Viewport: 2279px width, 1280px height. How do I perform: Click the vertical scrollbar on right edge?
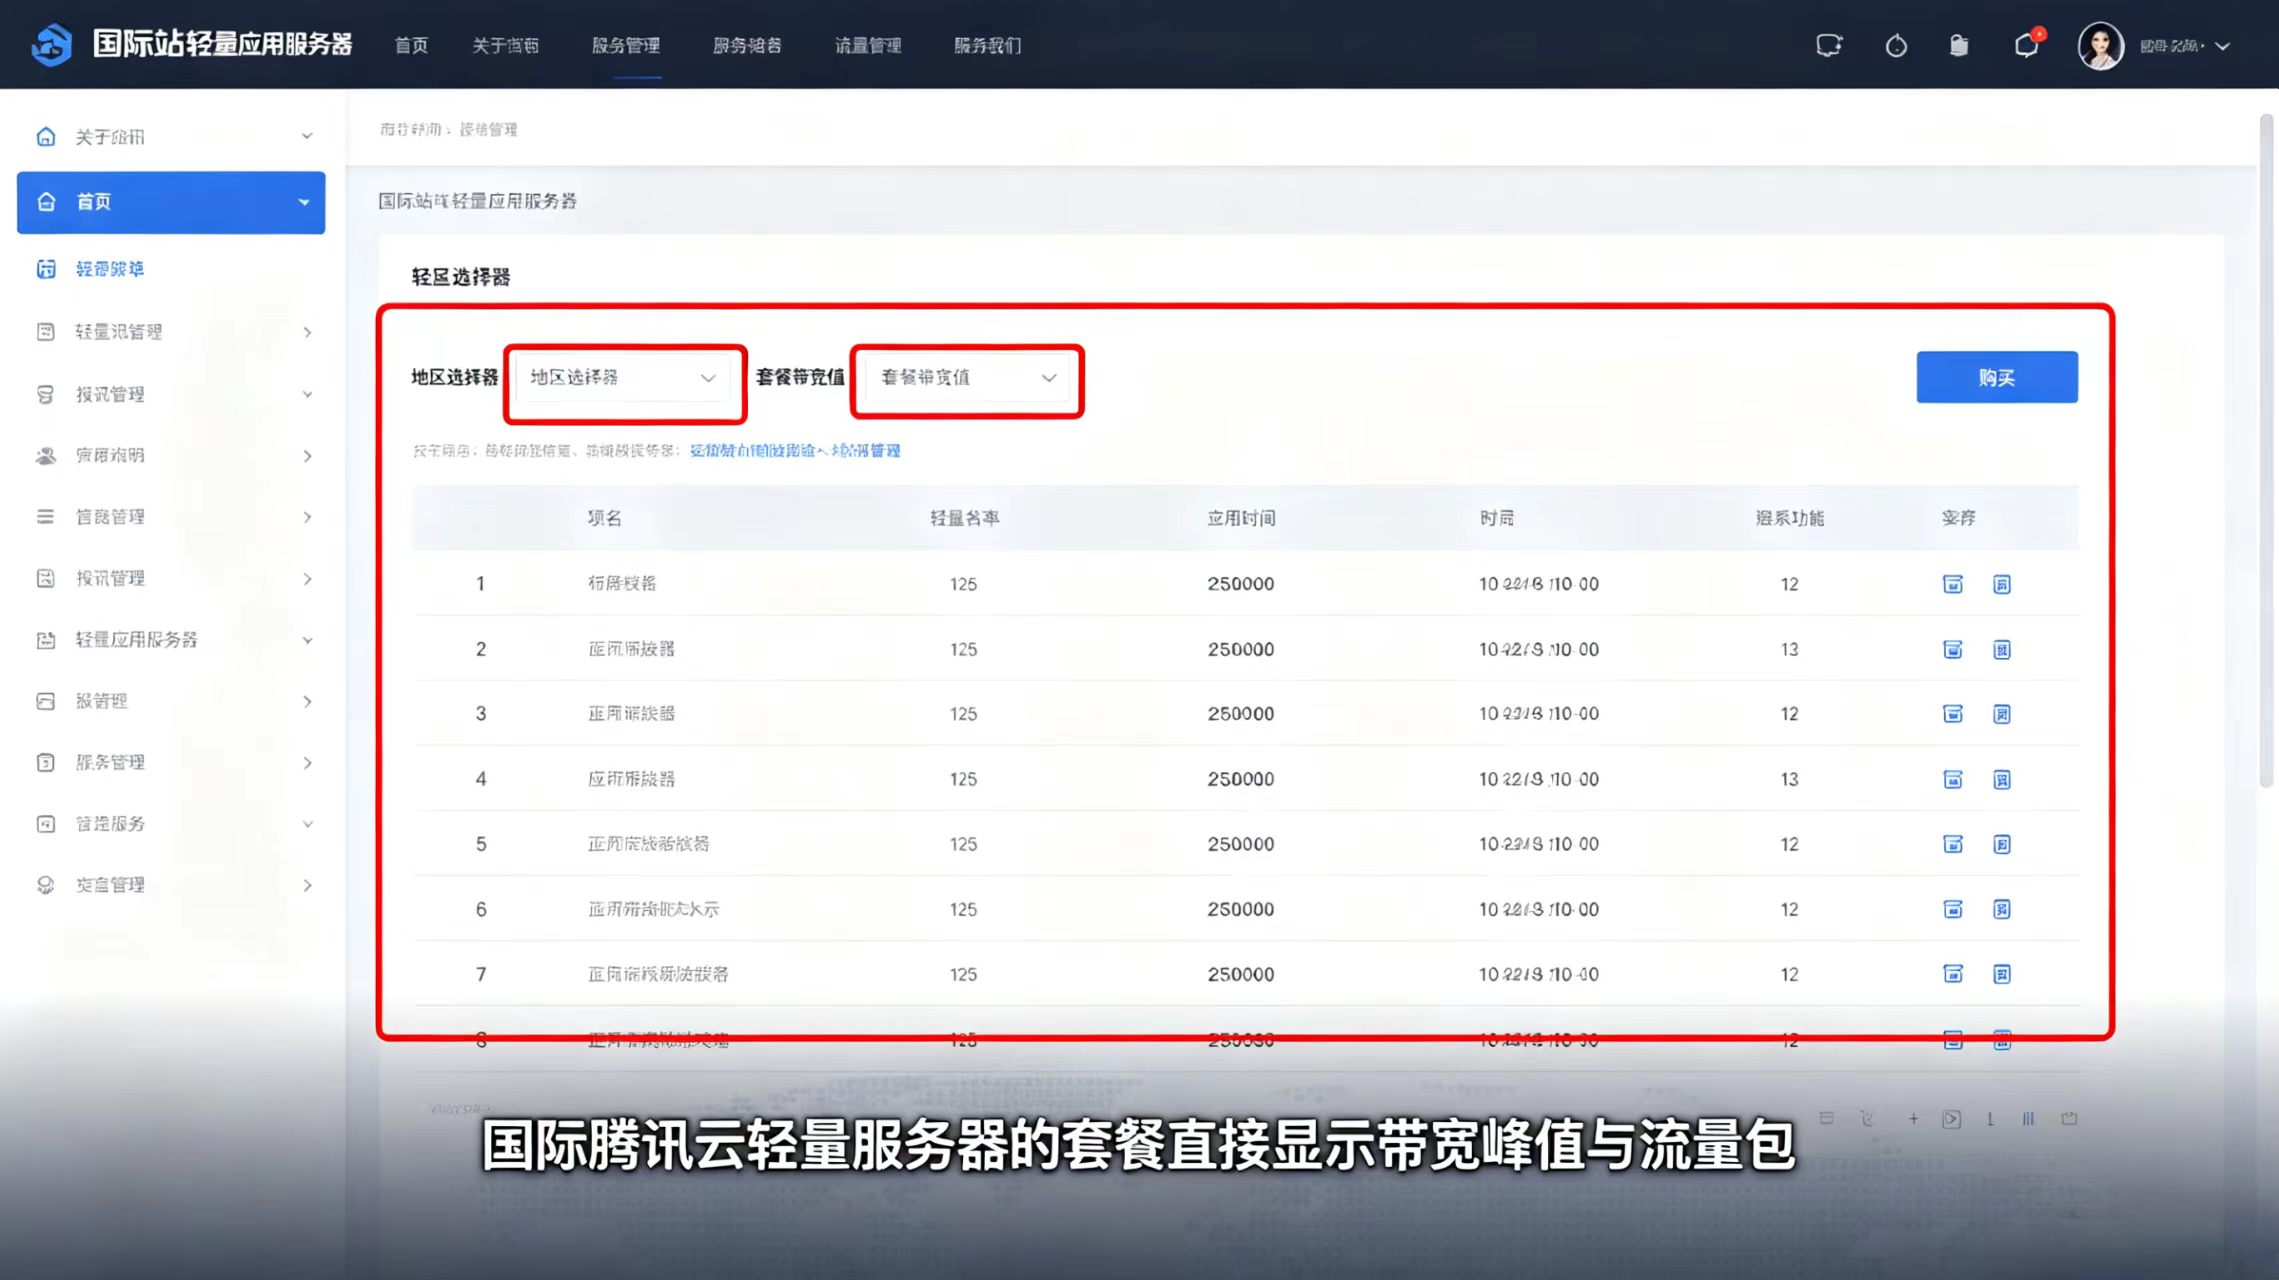[x=2266, y=450]
